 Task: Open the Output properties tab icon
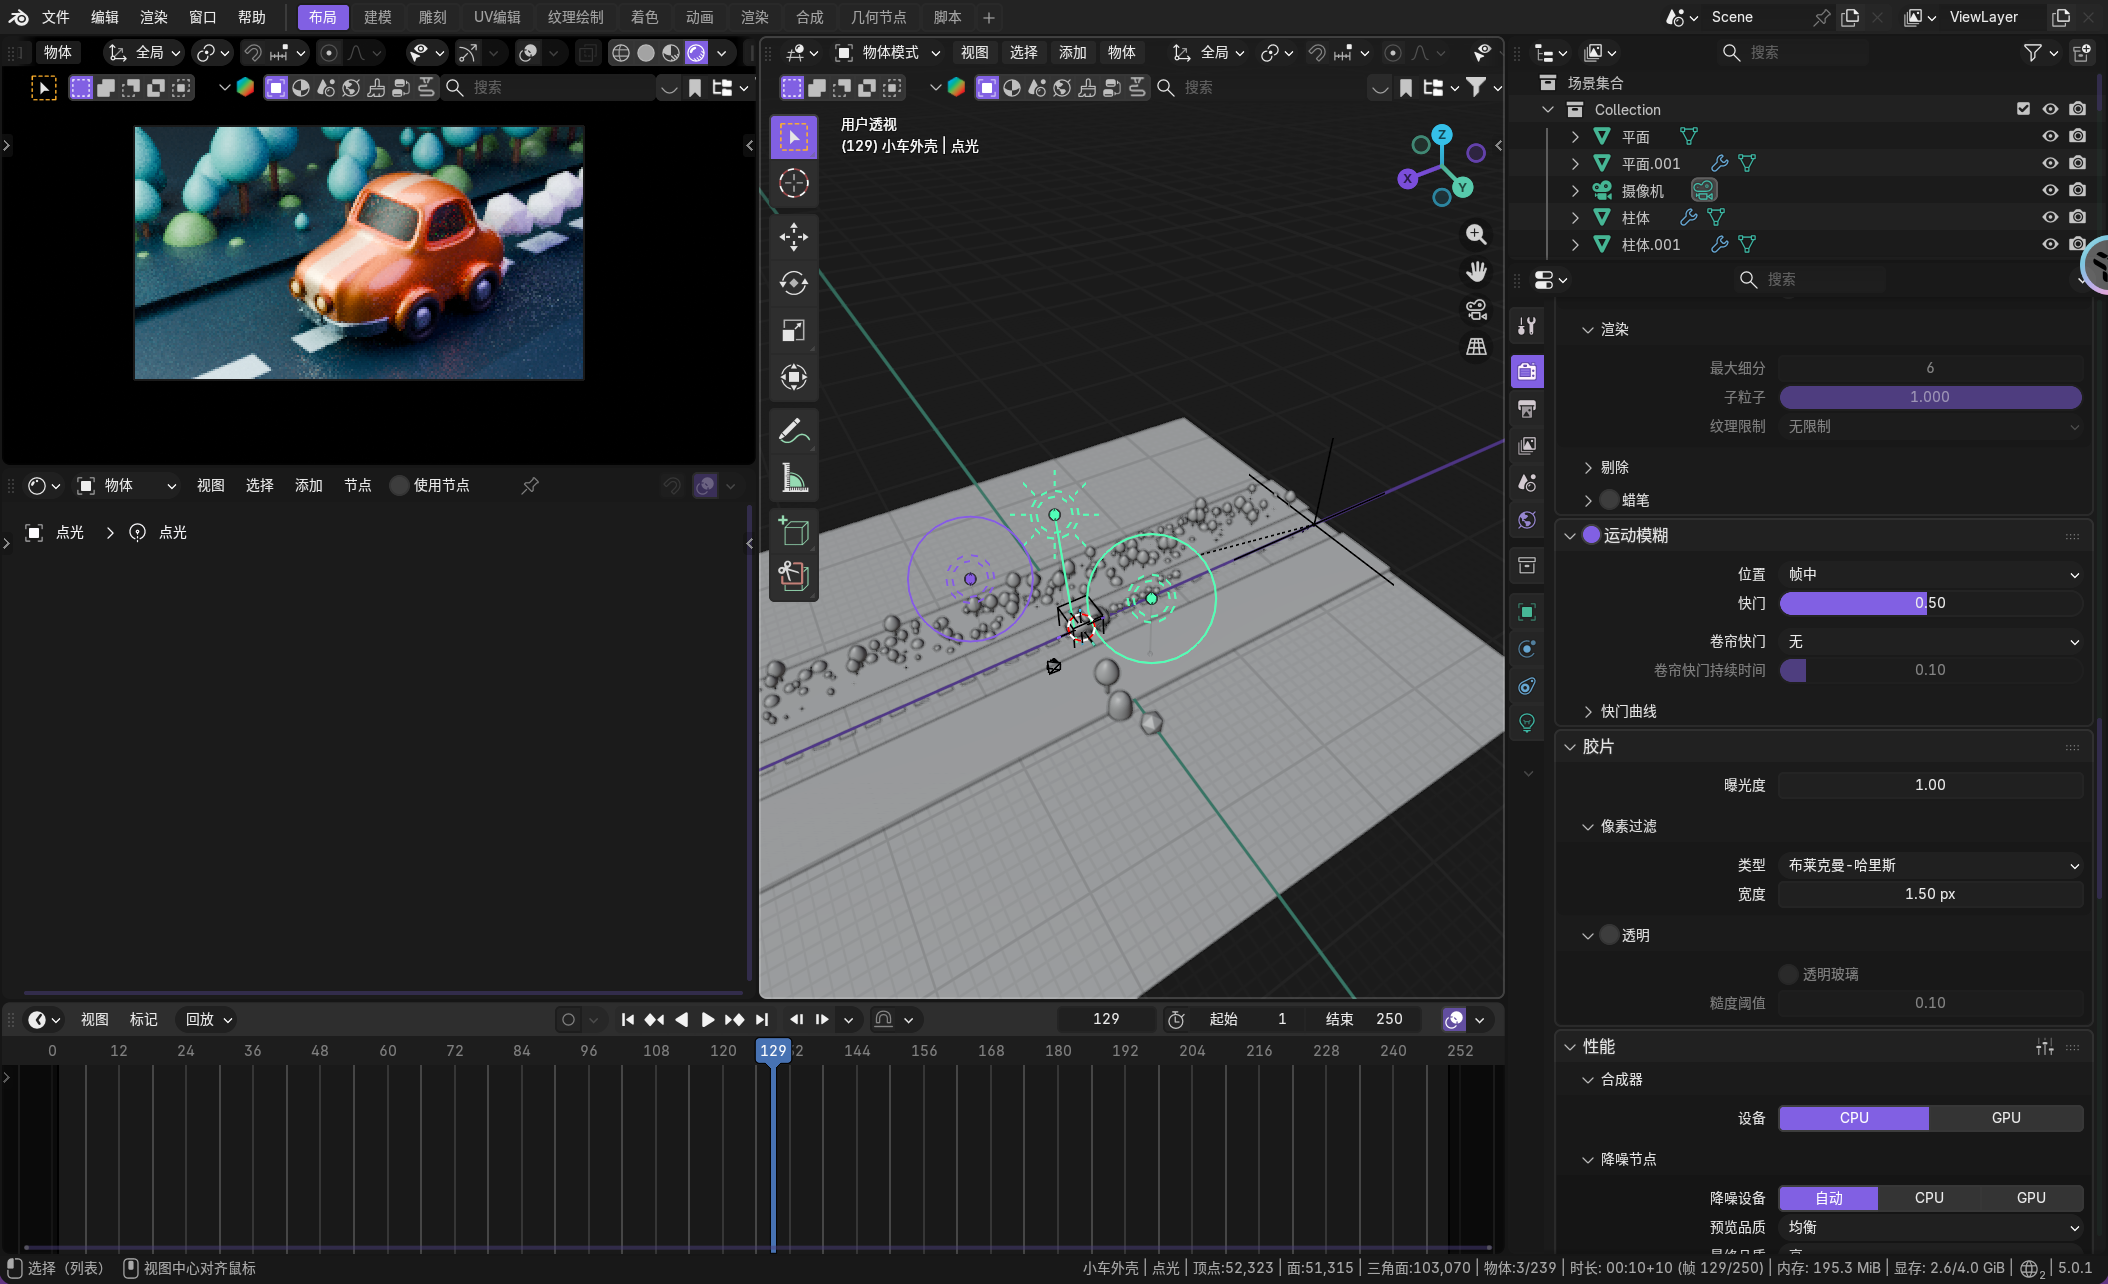click(x=1527, y=409)
